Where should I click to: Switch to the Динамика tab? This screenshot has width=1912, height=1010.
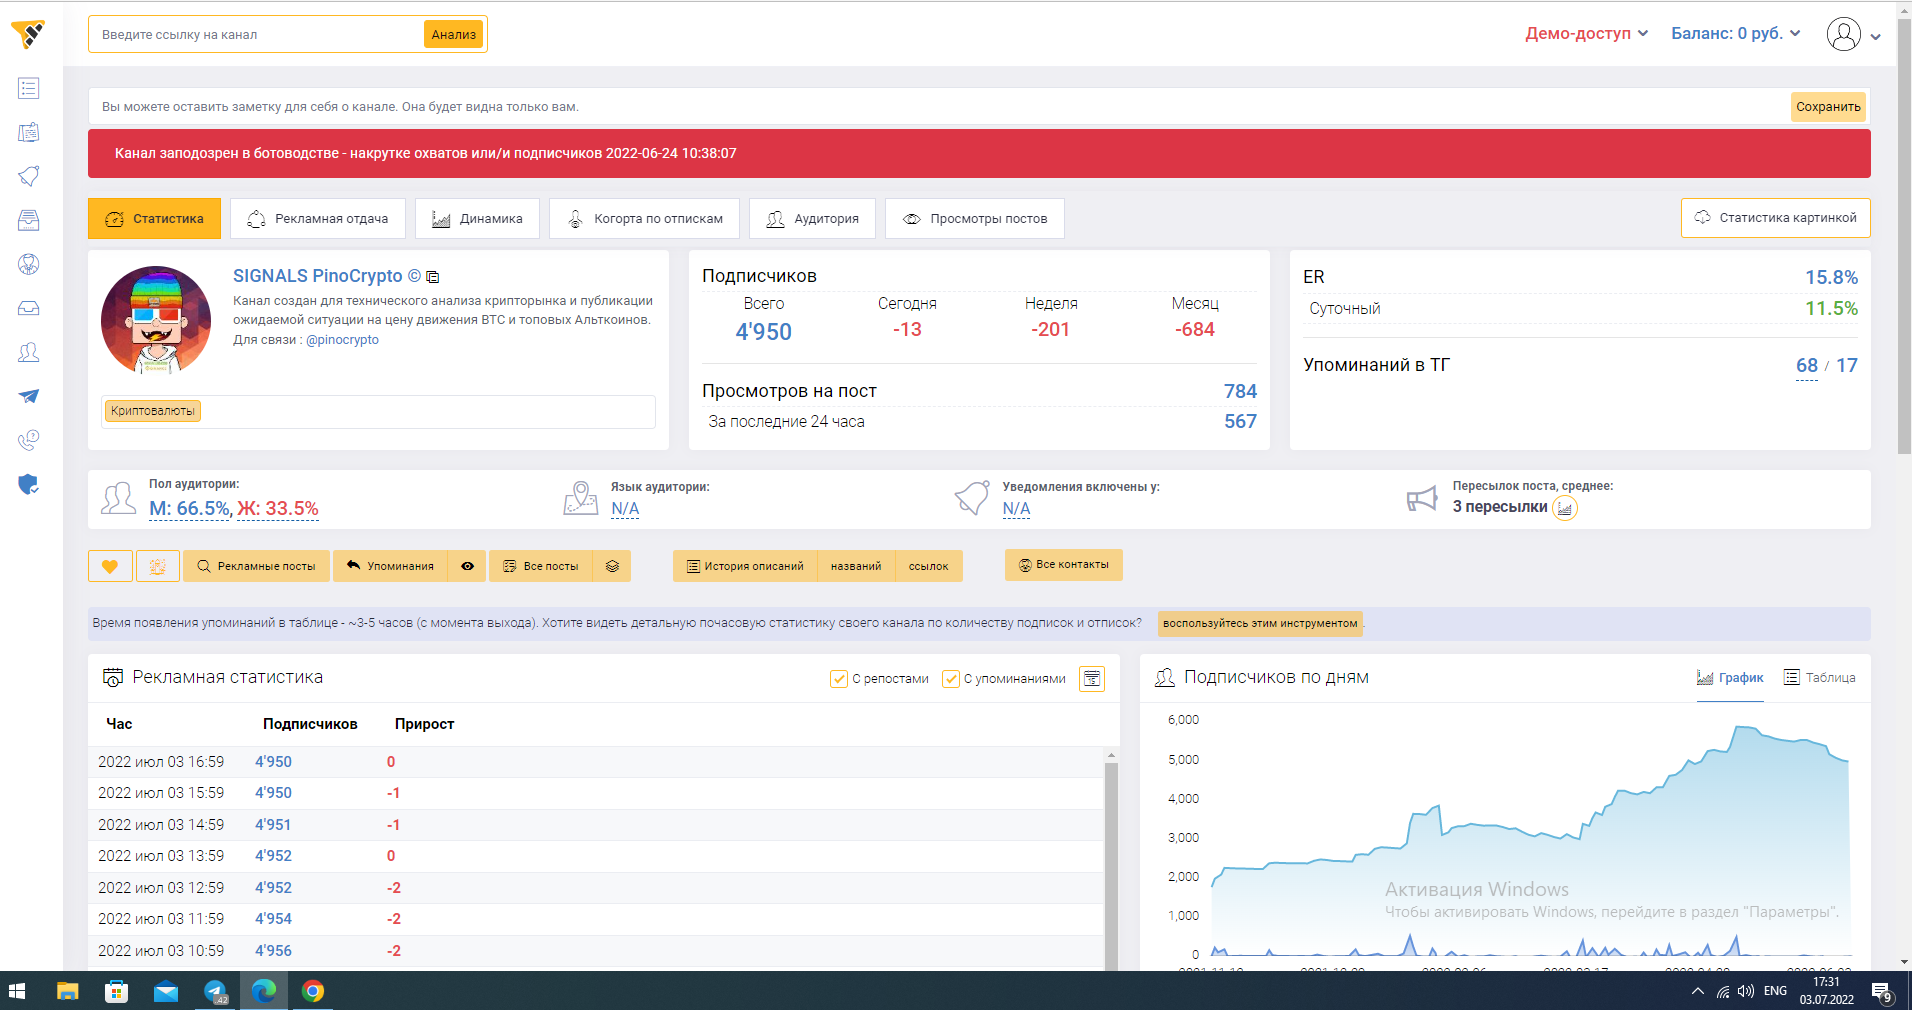pos(477,219)
